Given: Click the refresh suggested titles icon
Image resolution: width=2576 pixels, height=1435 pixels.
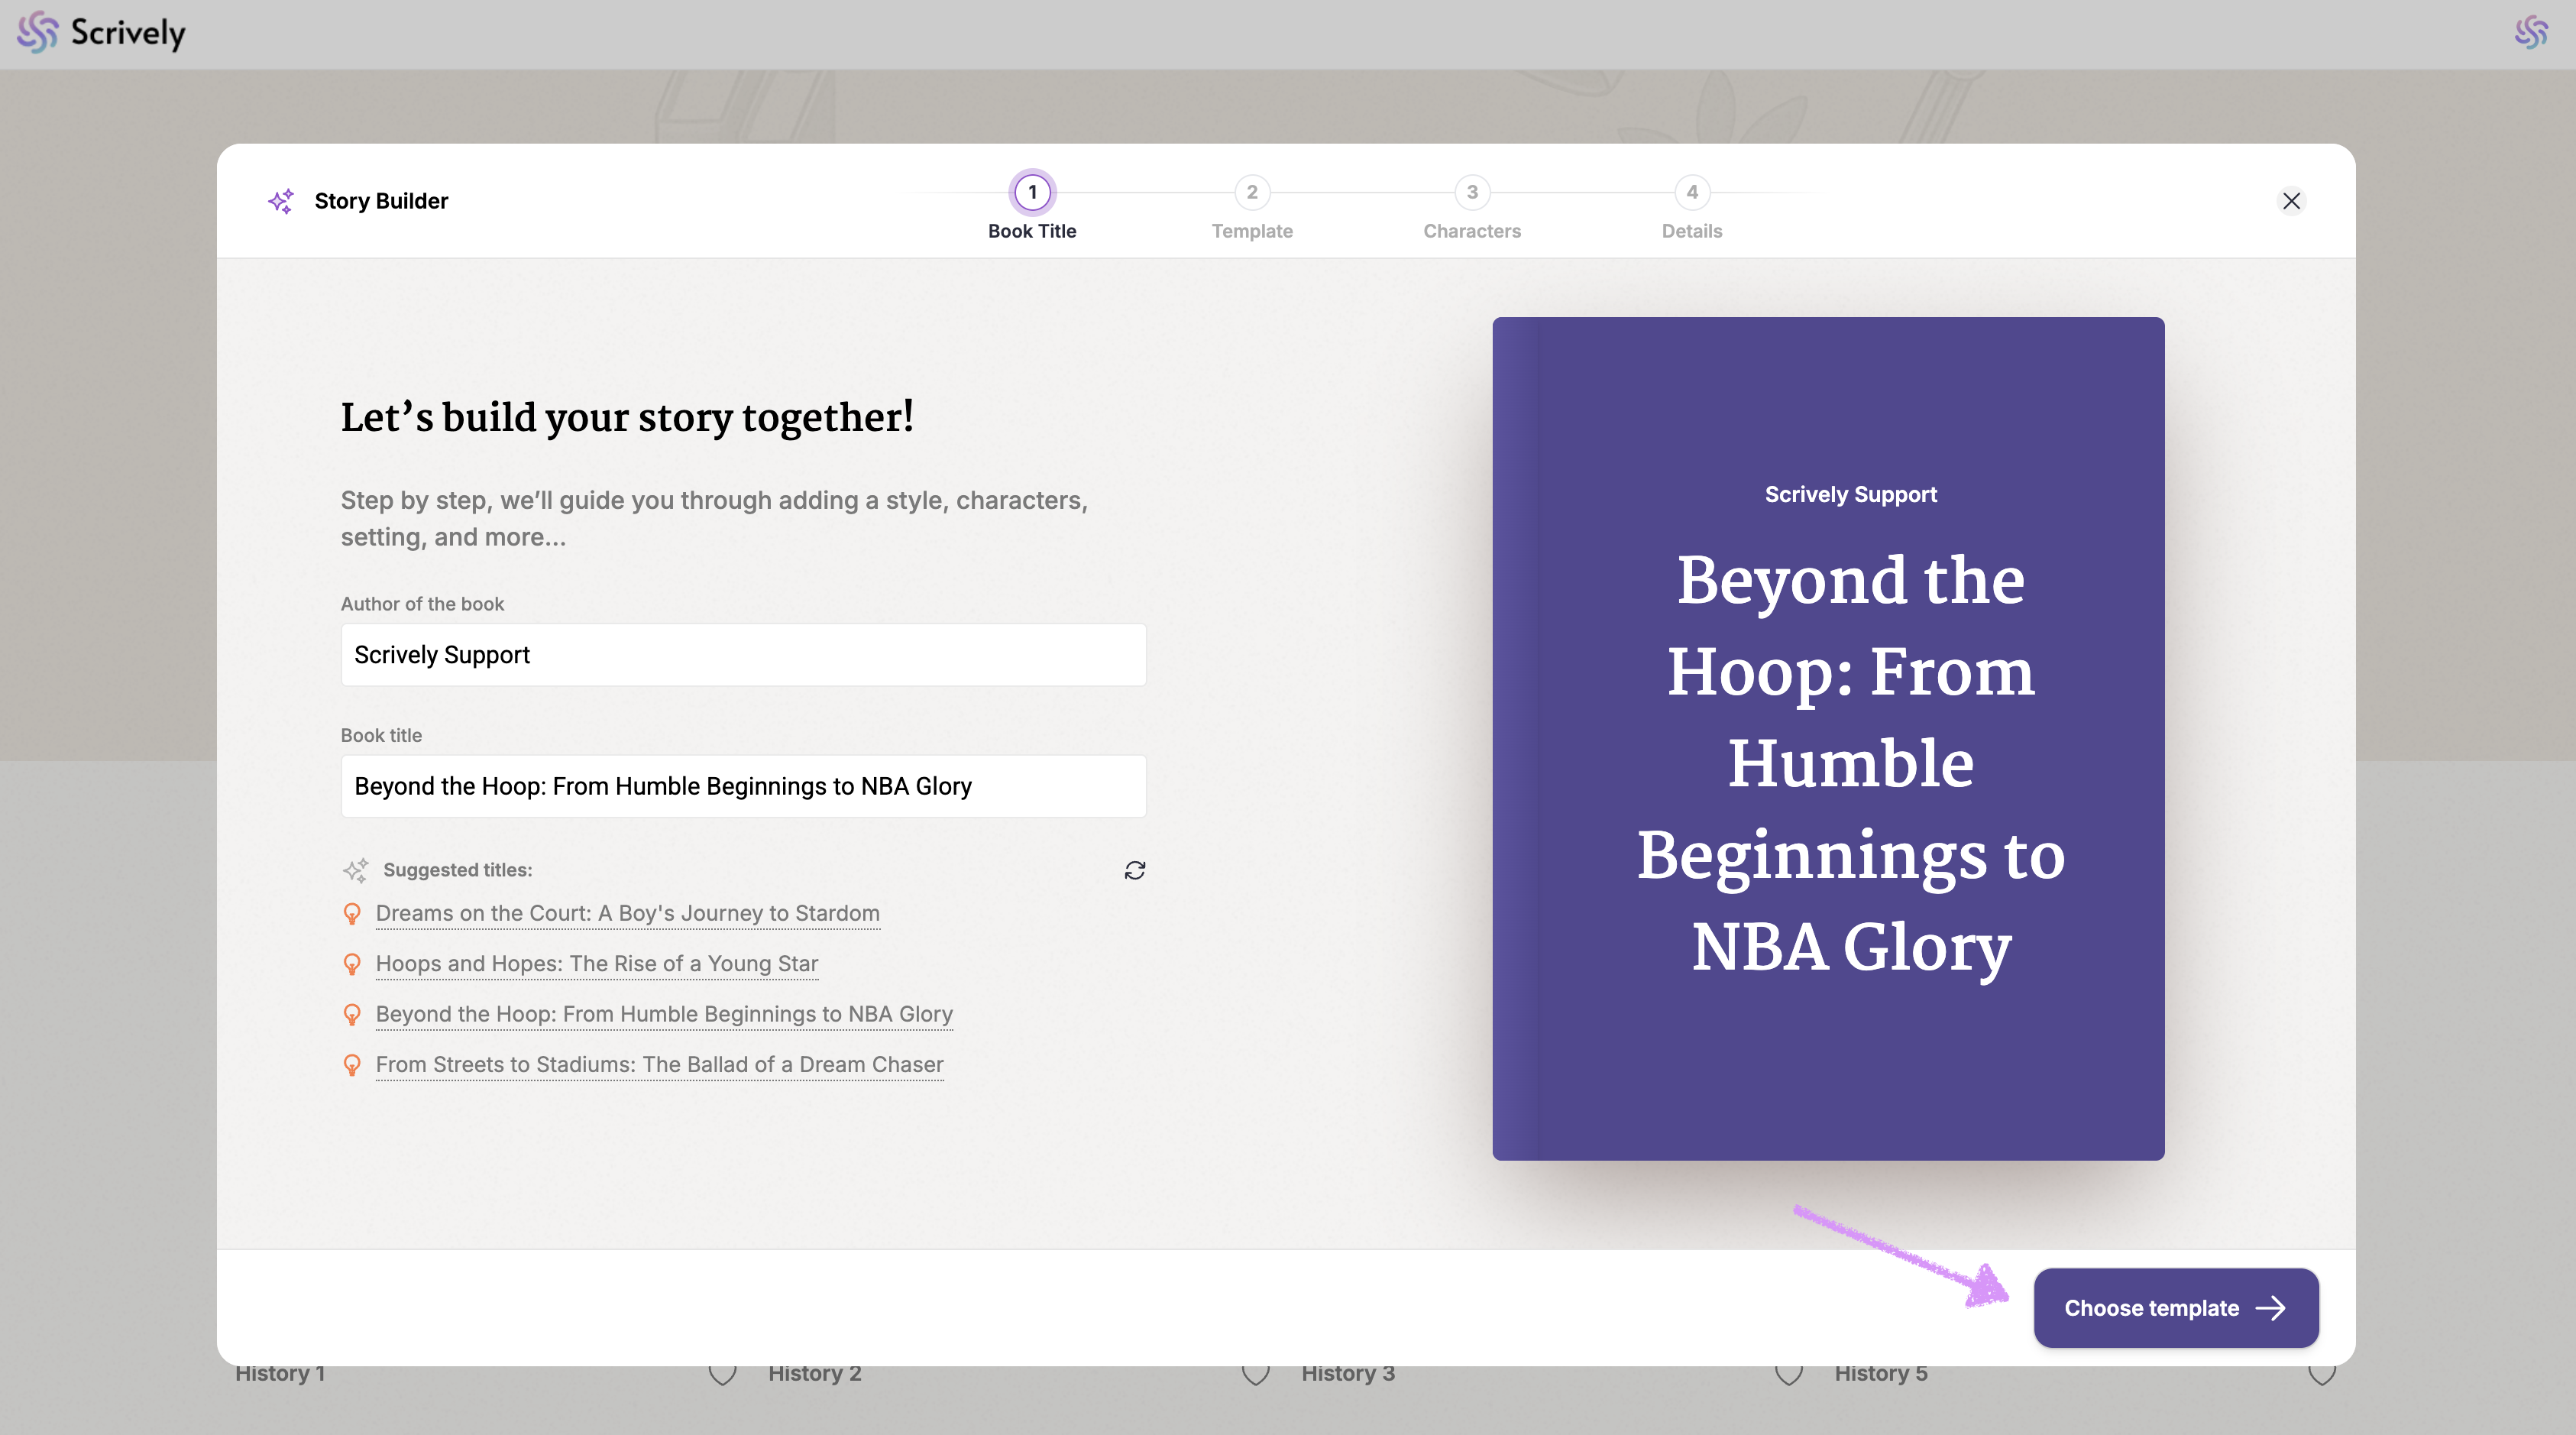Looking at the screenshot, I should (1134, 870).
